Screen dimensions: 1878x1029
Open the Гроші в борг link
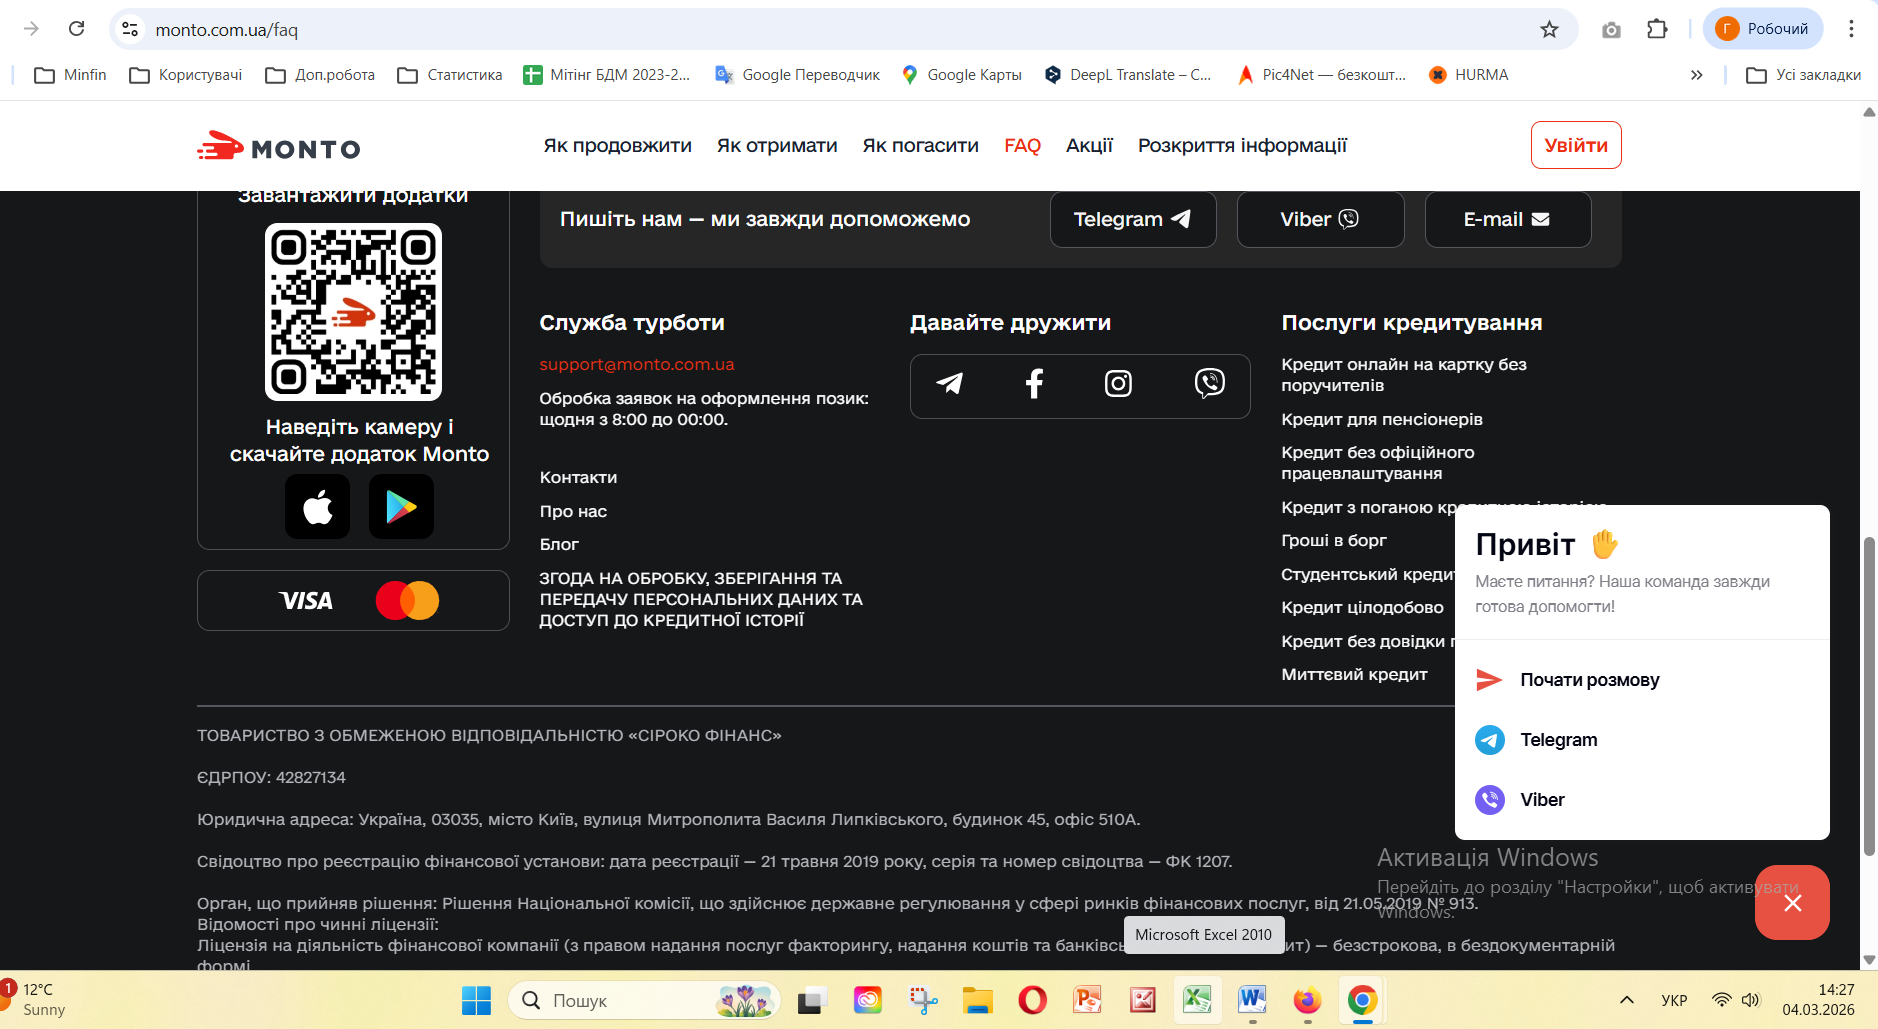(x=1334, y=541)
